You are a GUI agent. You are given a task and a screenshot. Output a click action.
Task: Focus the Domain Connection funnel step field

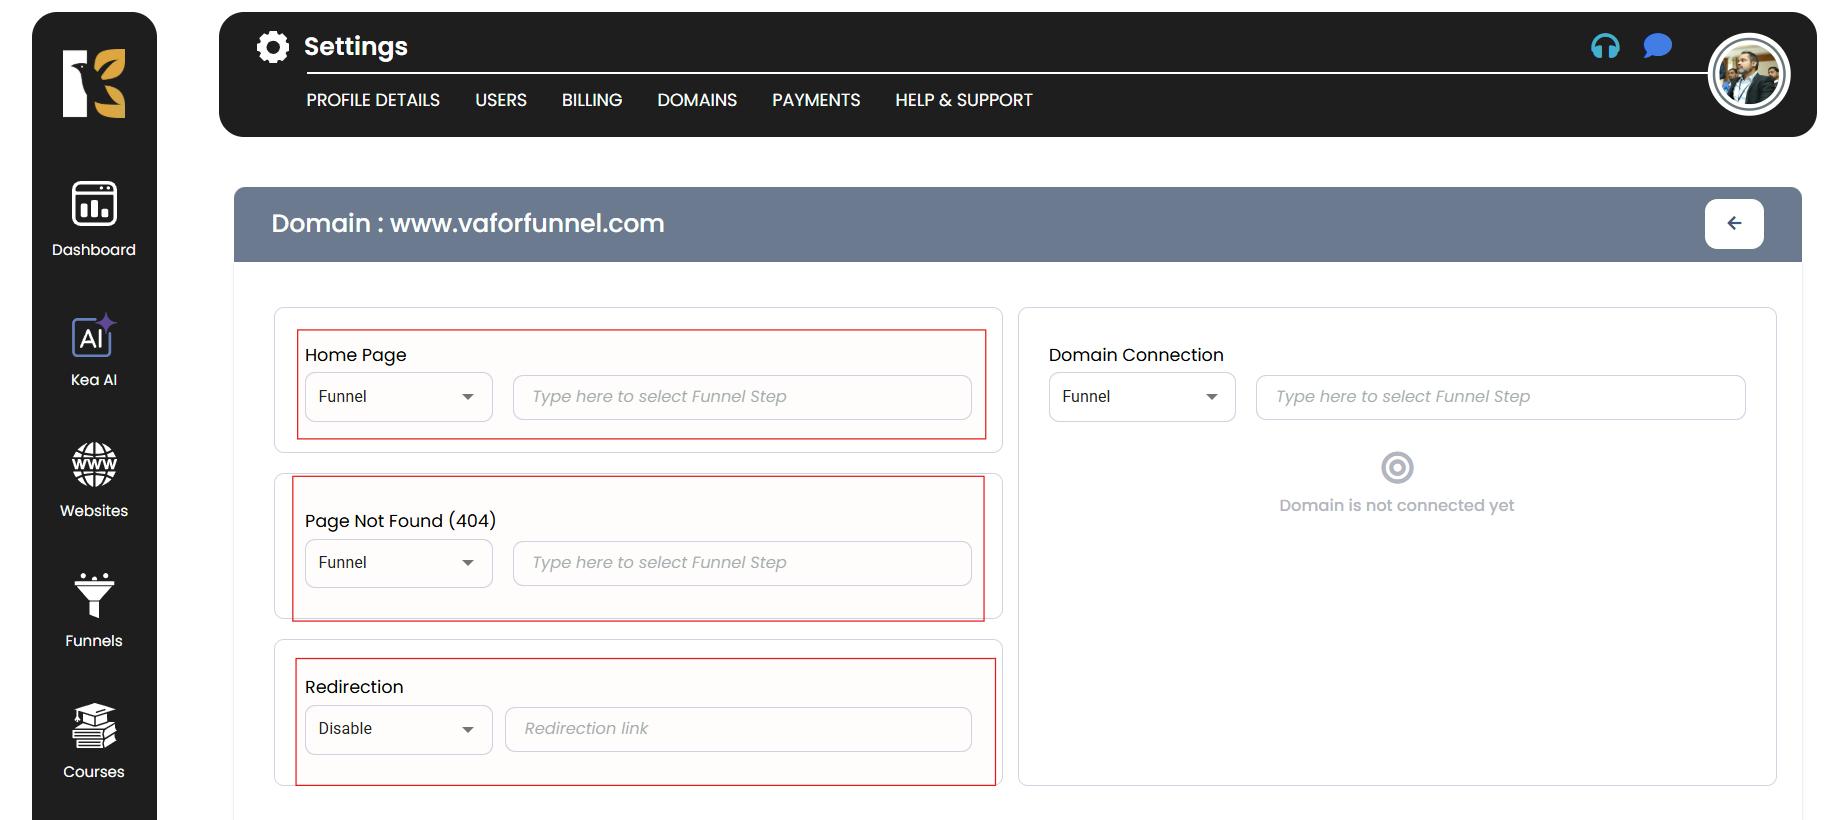pyautogui.click(x=1500, y=397)
